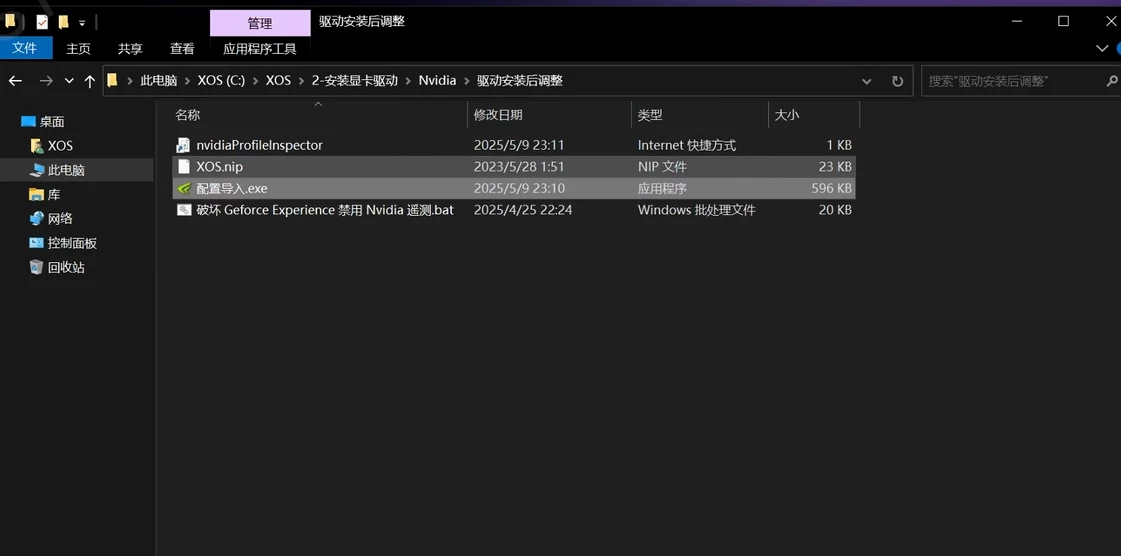The height and width of the screenshot is (556, 1121).
Task: Switch to the 查看 ribbon tab
Action: 182,48
